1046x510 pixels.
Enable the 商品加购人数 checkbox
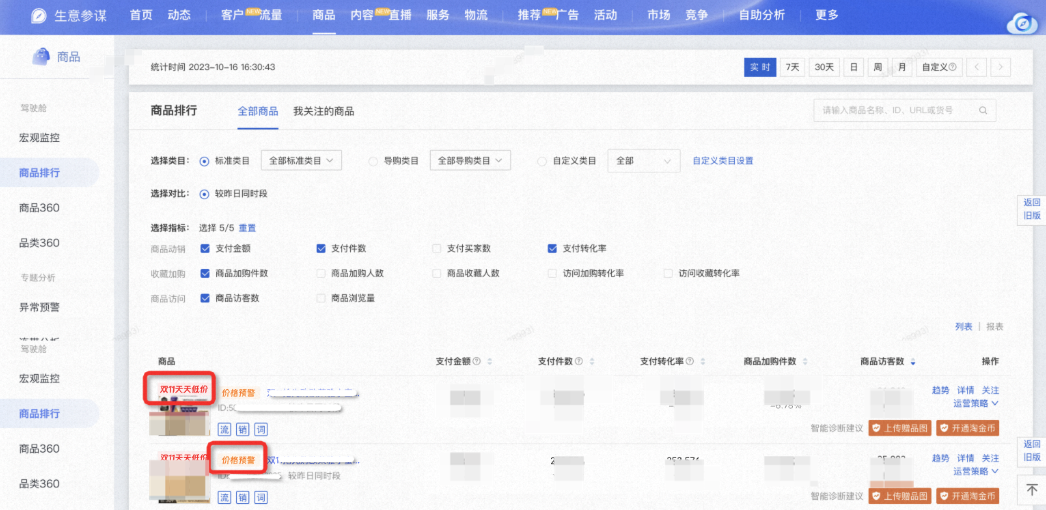coord(321,273)
